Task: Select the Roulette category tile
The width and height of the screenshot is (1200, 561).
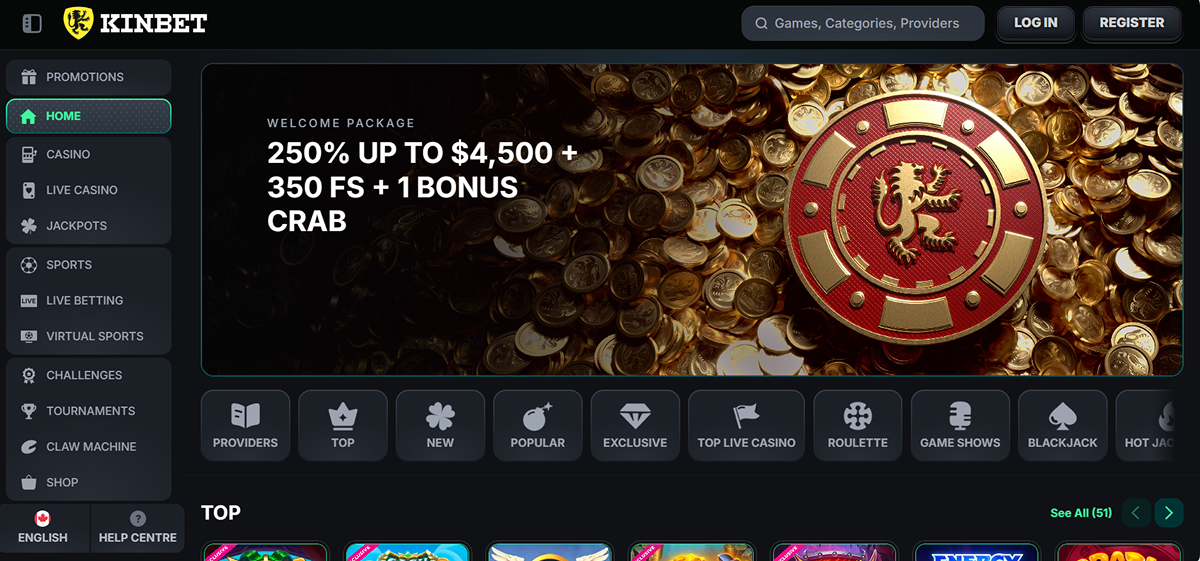Action: click(858, 425)
